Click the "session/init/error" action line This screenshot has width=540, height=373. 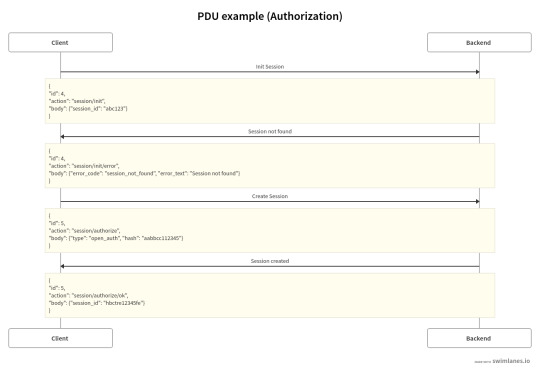tap(84, 166)
